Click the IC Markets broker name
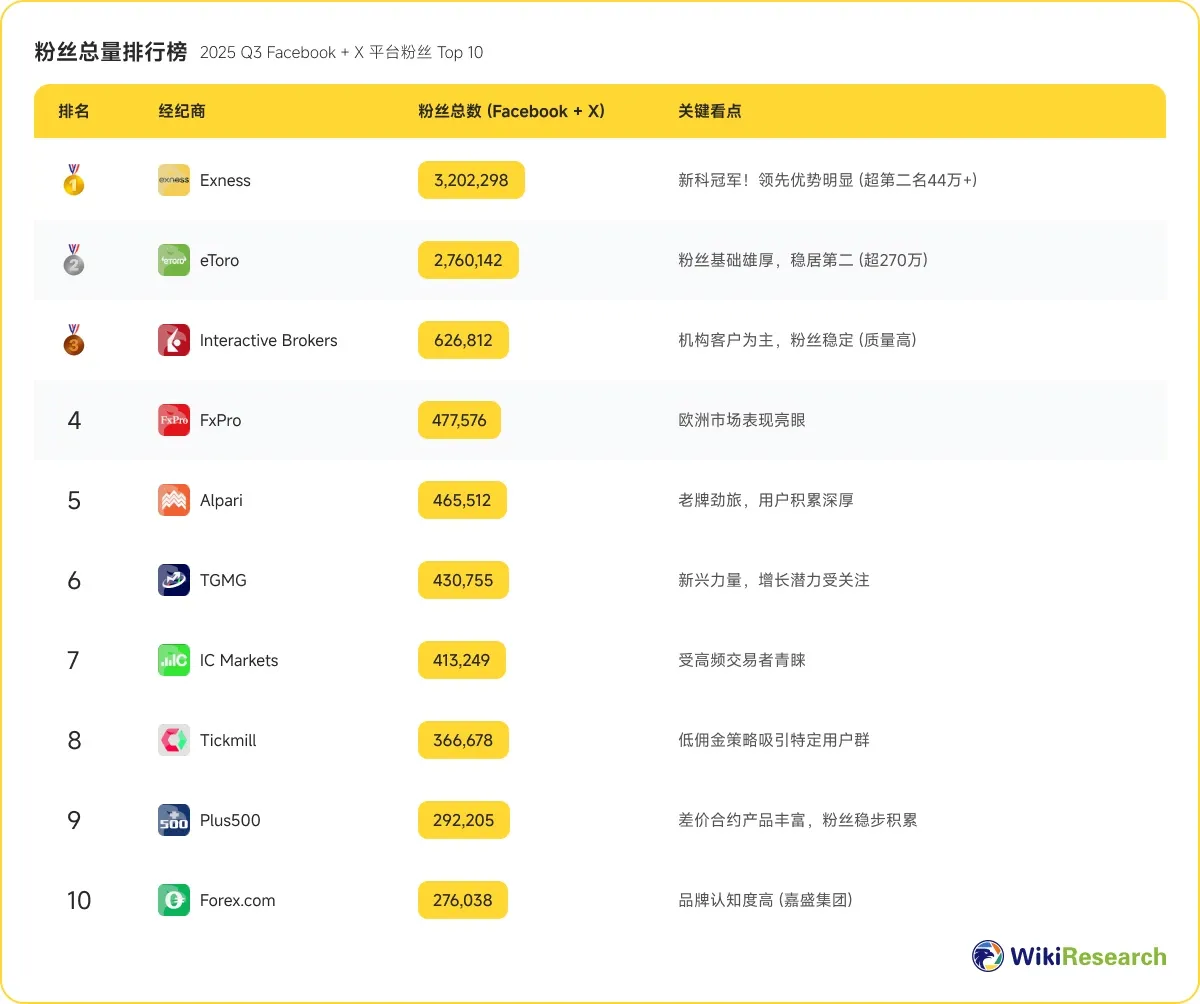Image resolution: width=1200 pixels, height=1004 pixels. pyautogui.click(x=239, y=660)
